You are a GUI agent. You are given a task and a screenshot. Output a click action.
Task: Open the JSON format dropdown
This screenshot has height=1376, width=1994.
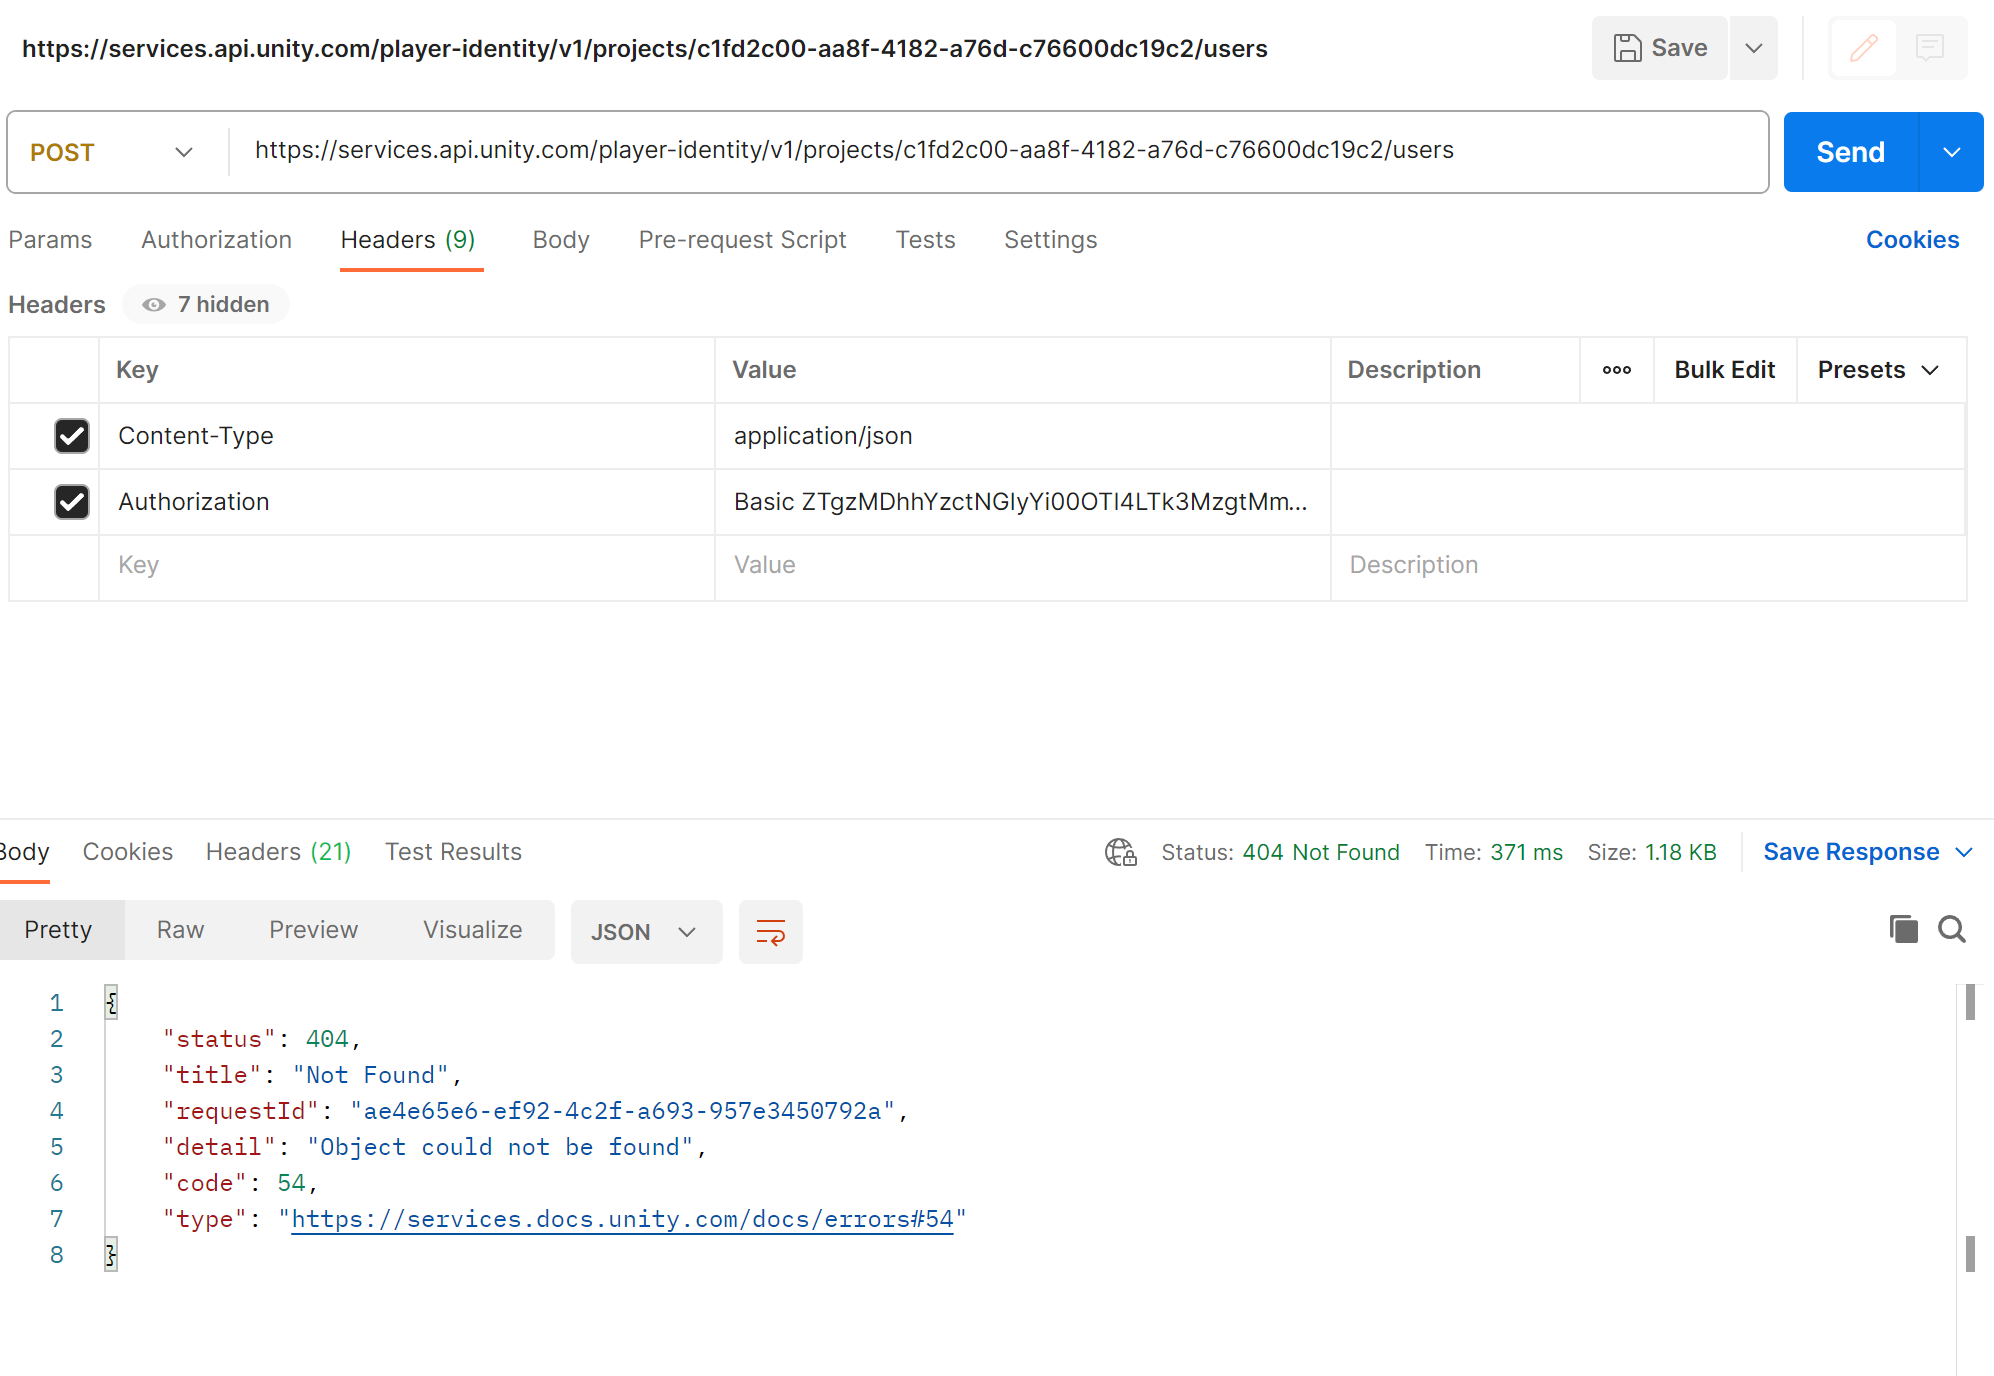[646, 932]
